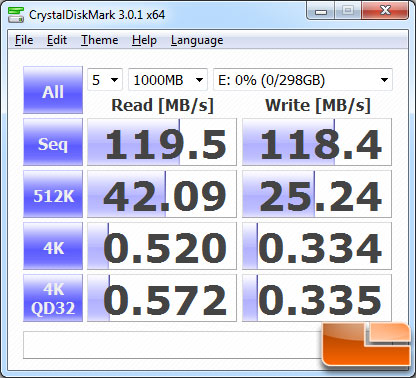
Task: Select the 4K QD32 write value 0.335
Action: pyautogui.click(x=317, y=298)
